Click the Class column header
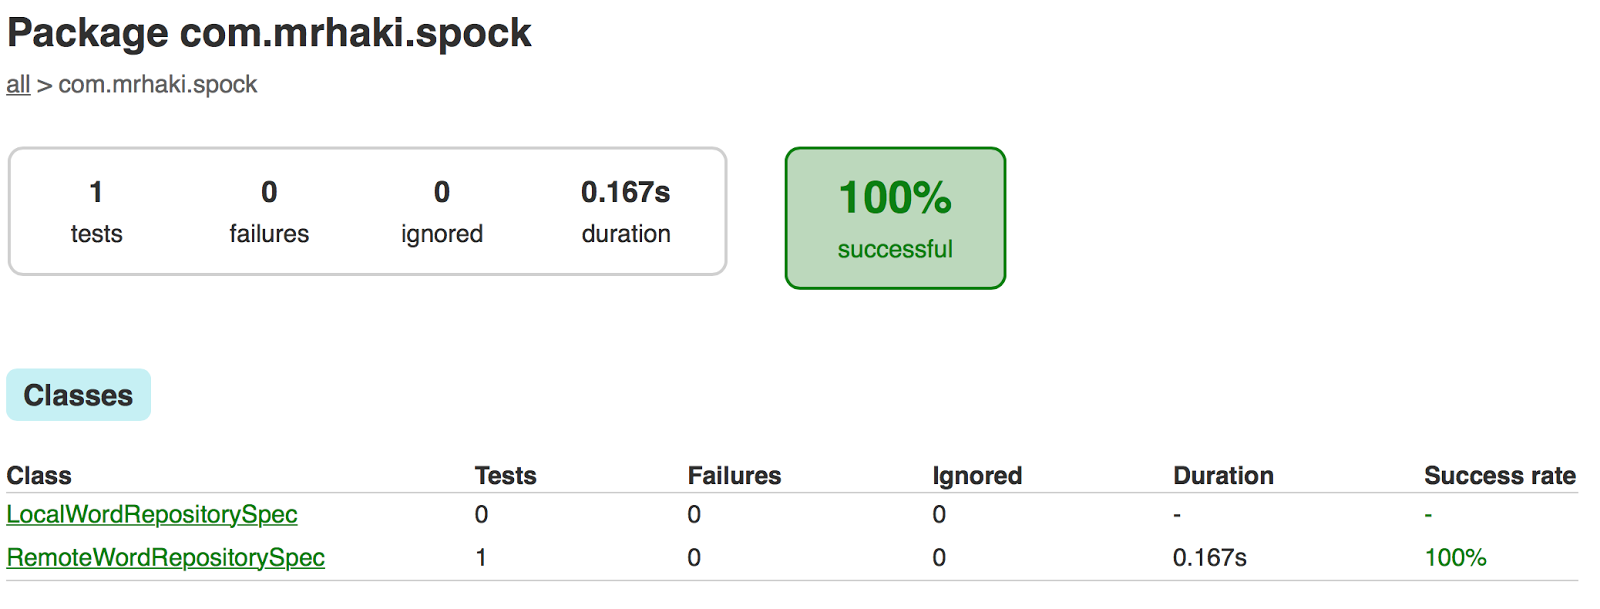 [39, 475]
